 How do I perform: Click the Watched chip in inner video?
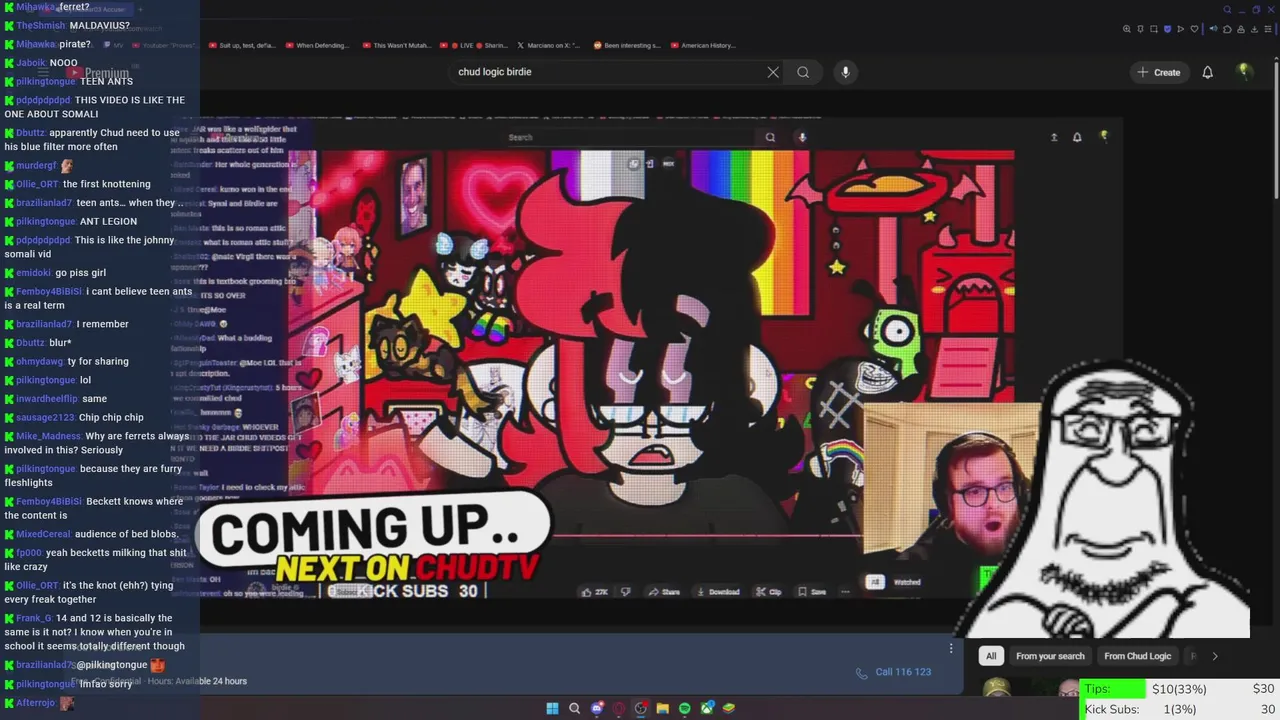907,582
